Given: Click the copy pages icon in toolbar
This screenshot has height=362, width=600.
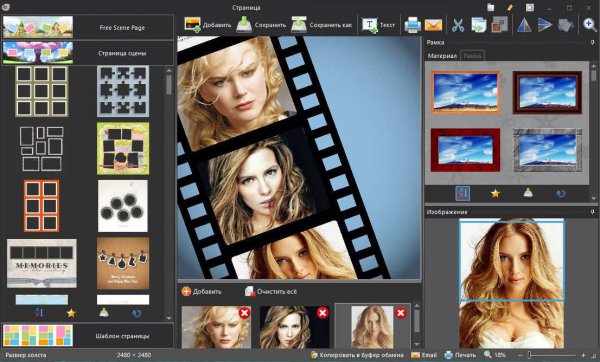Looking at the screenshot, I should point(478,25).
